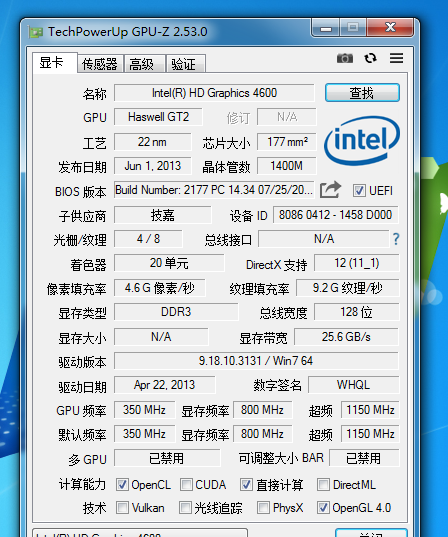Toggle the OpenCL checkbox
Viewport: 448px width, 537px height.
point(122,484)
